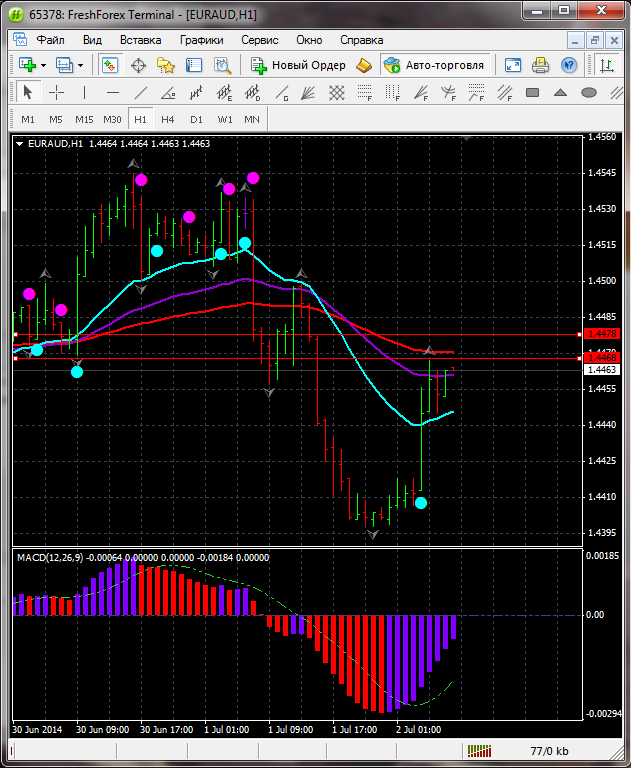The height and width of the screenshot is (768, 632).
Task: Pick the trendline drawing tool
Action: [141, 92]
